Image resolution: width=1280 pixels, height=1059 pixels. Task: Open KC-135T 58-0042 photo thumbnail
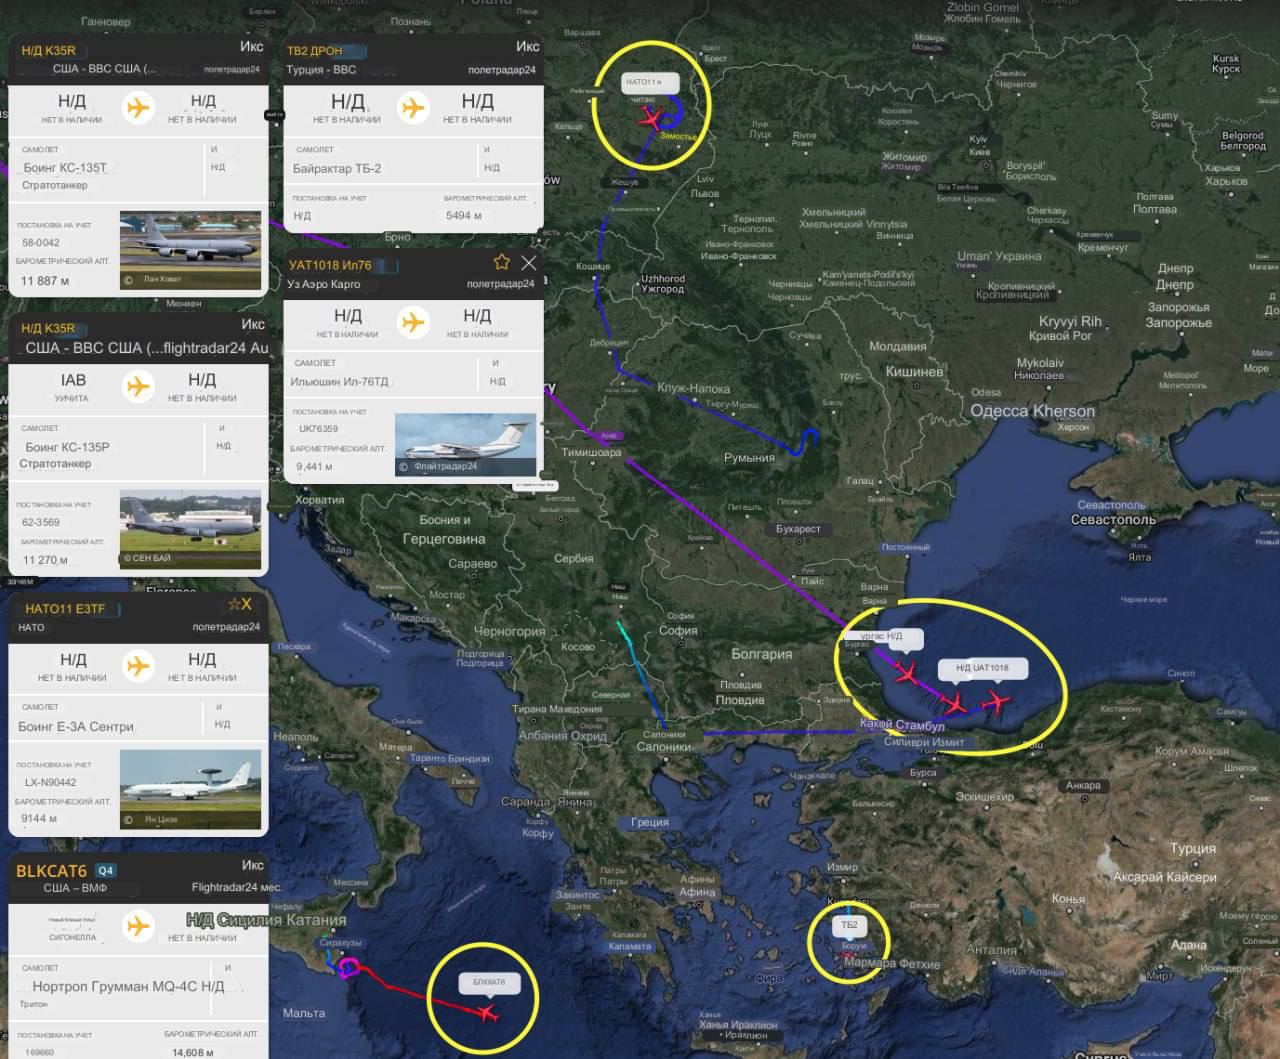click(x=191, y=249)
